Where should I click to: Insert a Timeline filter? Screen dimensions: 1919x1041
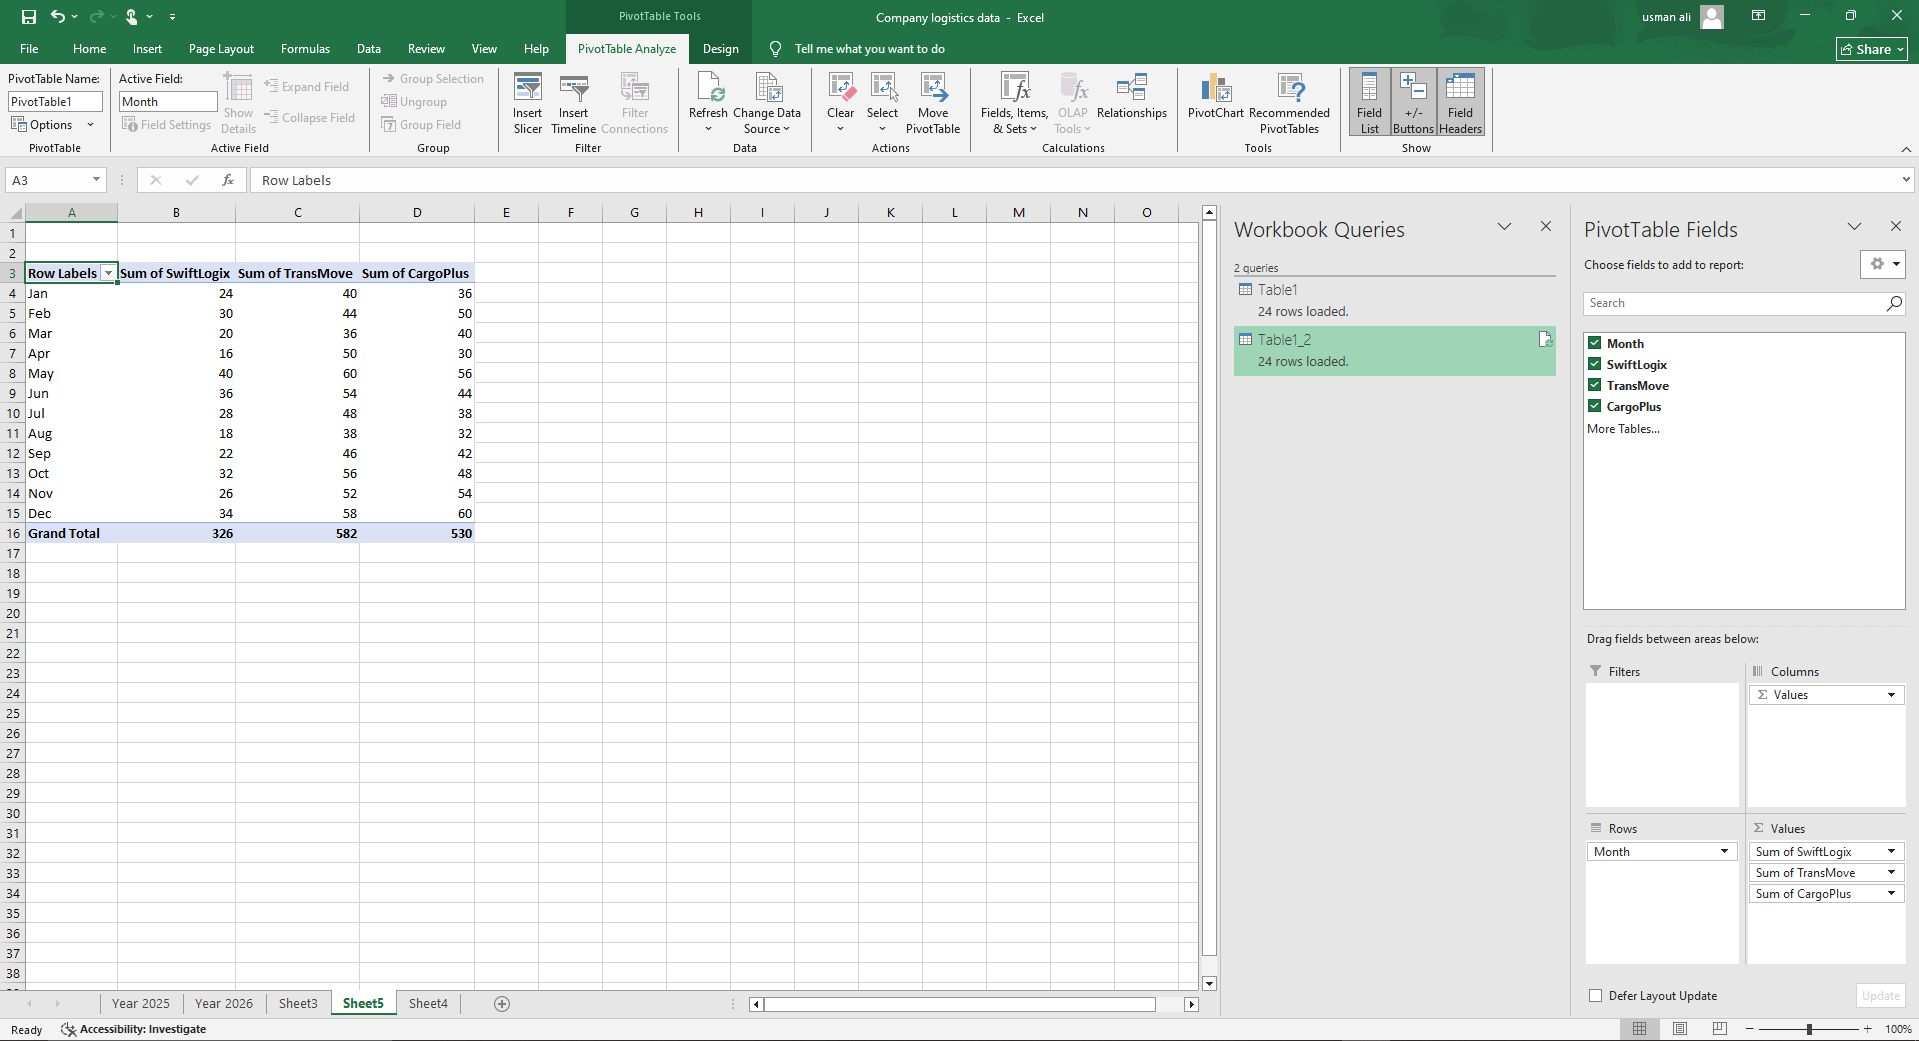[x=573, y=103]
